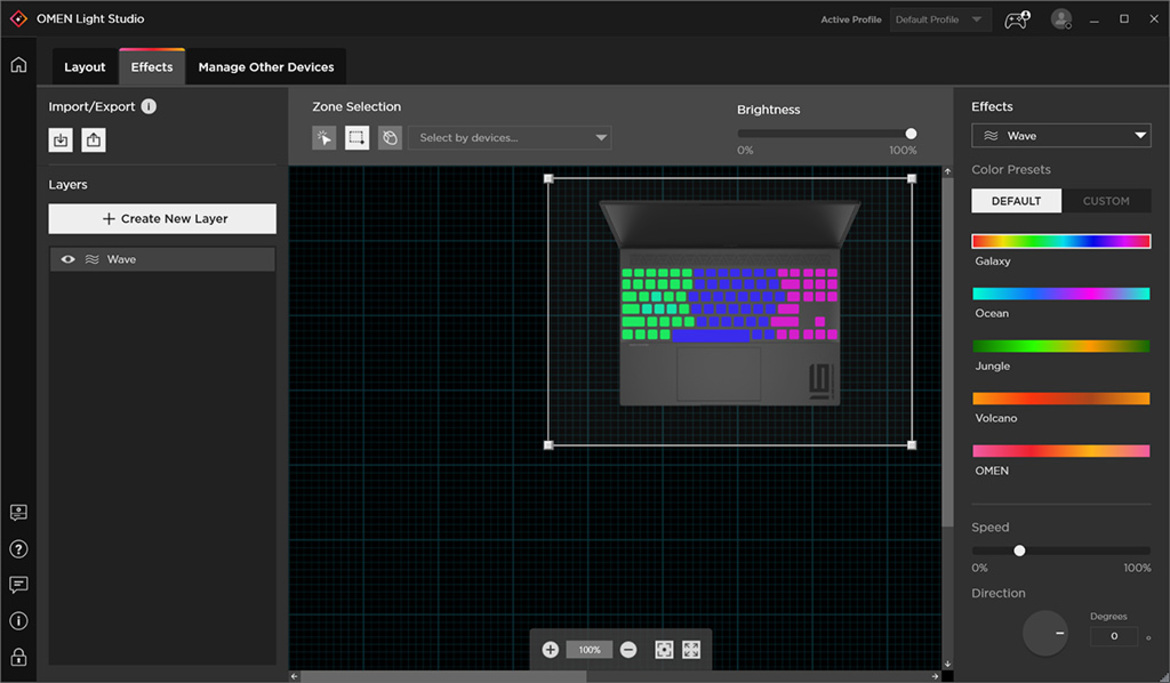This screenshot has height=683, width=1170.
Task: Click Create New Layer button
Action: pos(162,219)
